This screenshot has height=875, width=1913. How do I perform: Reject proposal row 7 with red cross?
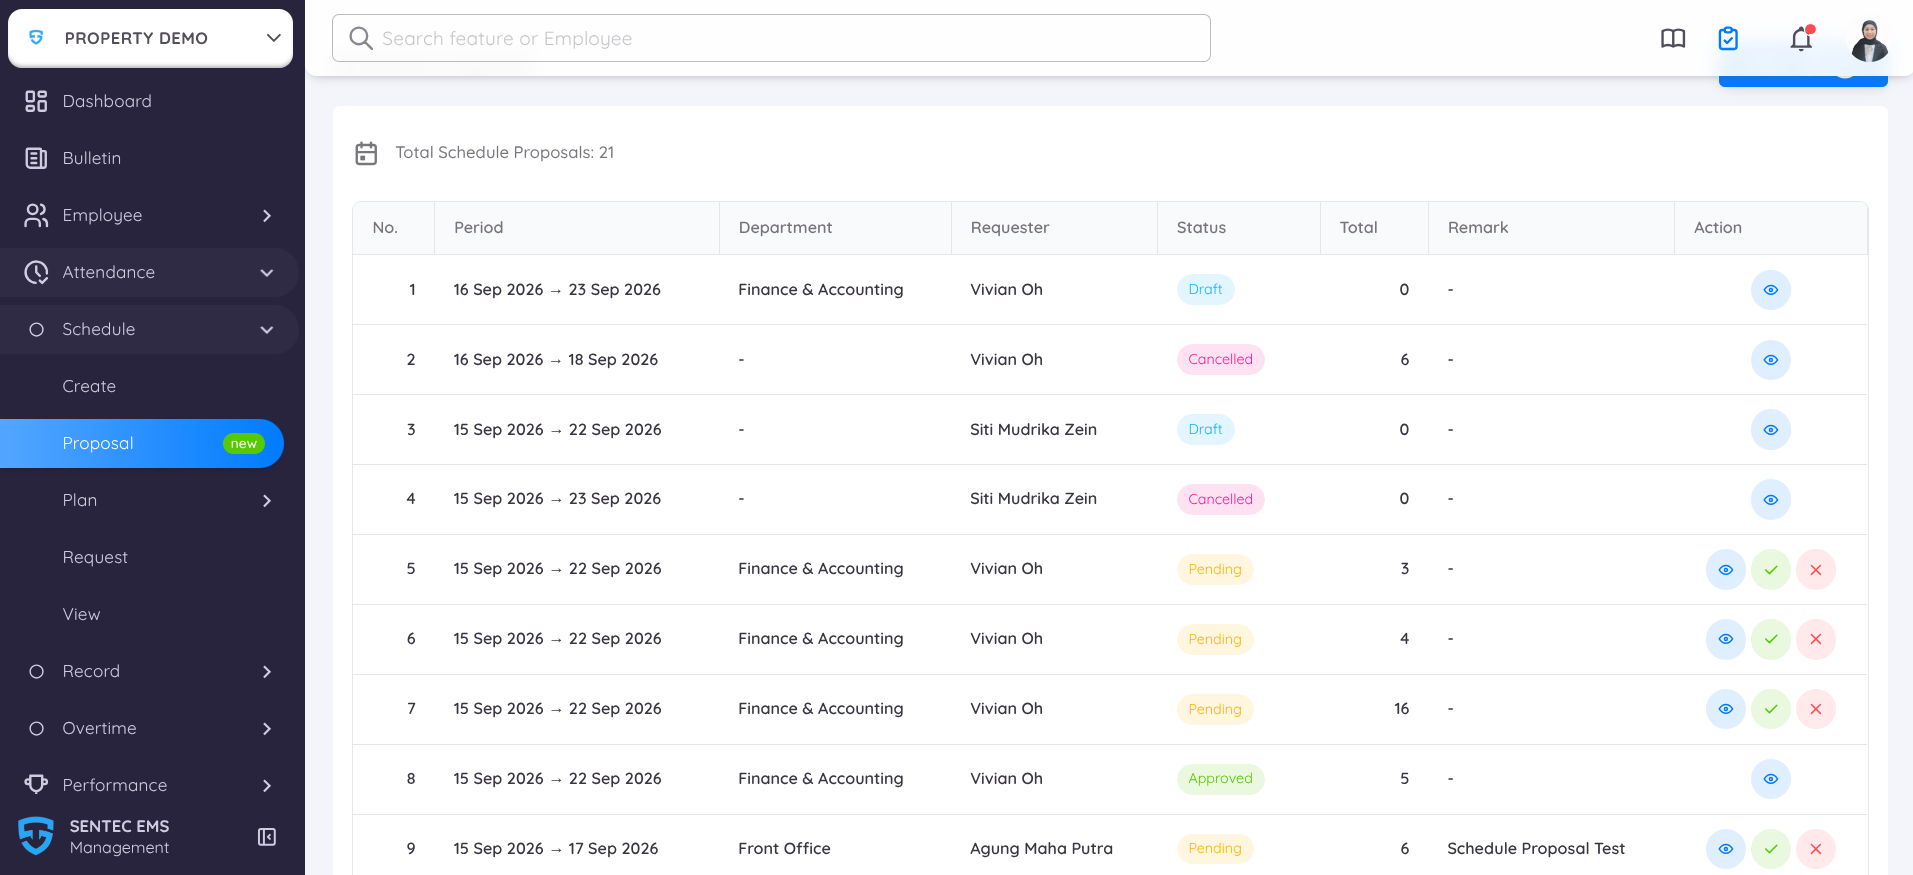1816,709
